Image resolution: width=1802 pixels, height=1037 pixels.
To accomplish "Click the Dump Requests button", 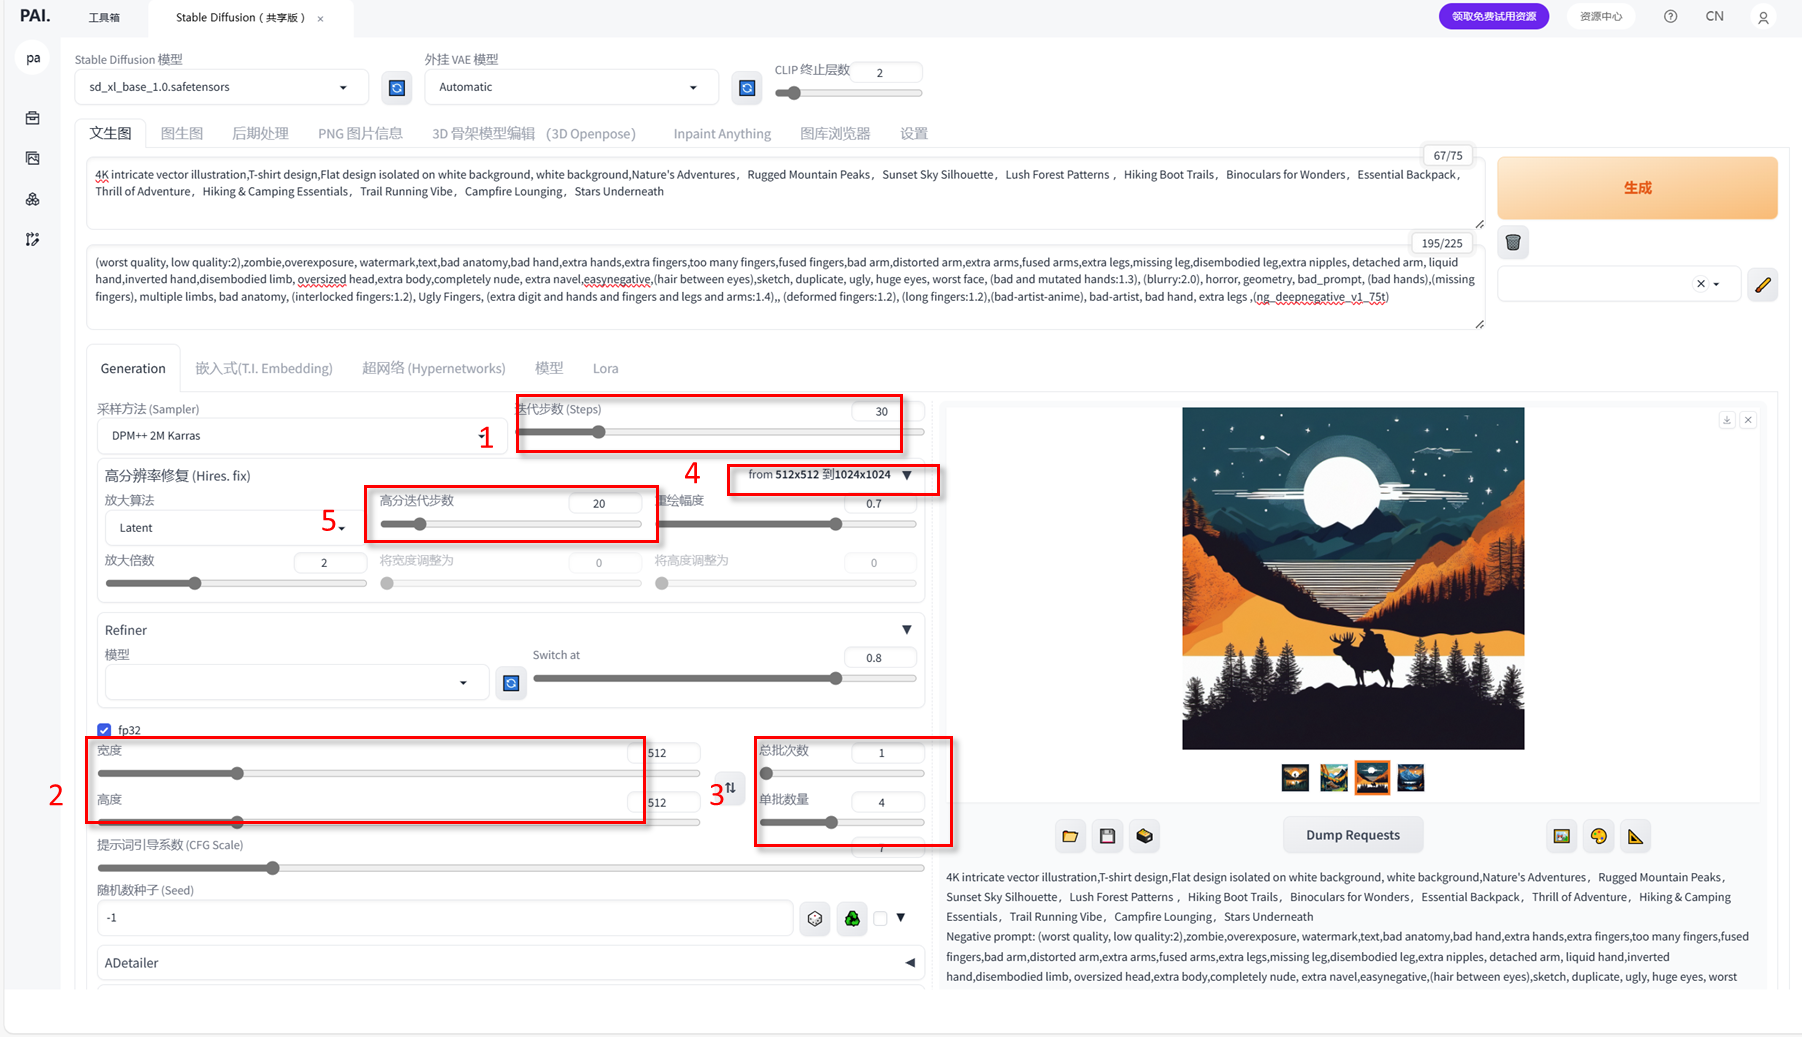I will [1352, 836].
